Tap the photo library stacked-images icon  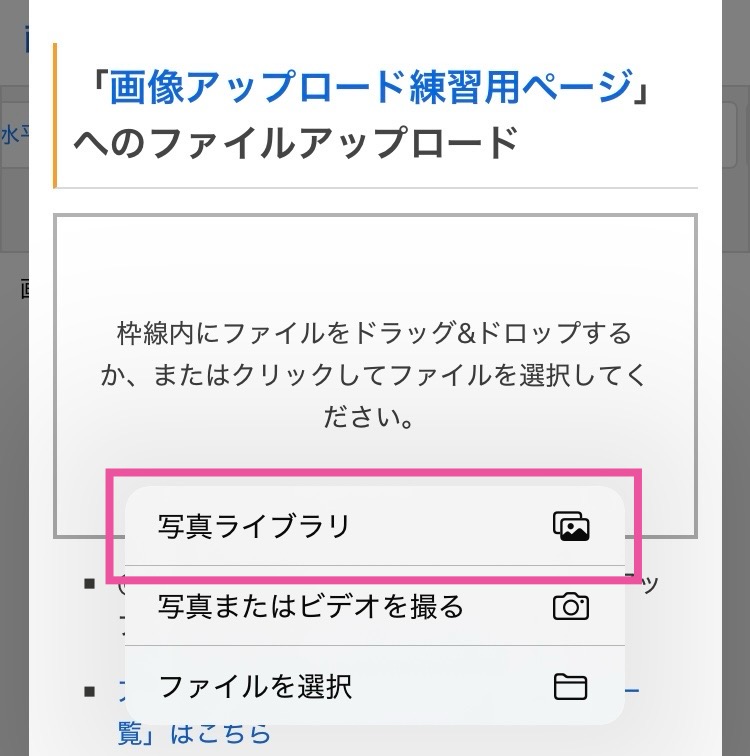(571, 526)
